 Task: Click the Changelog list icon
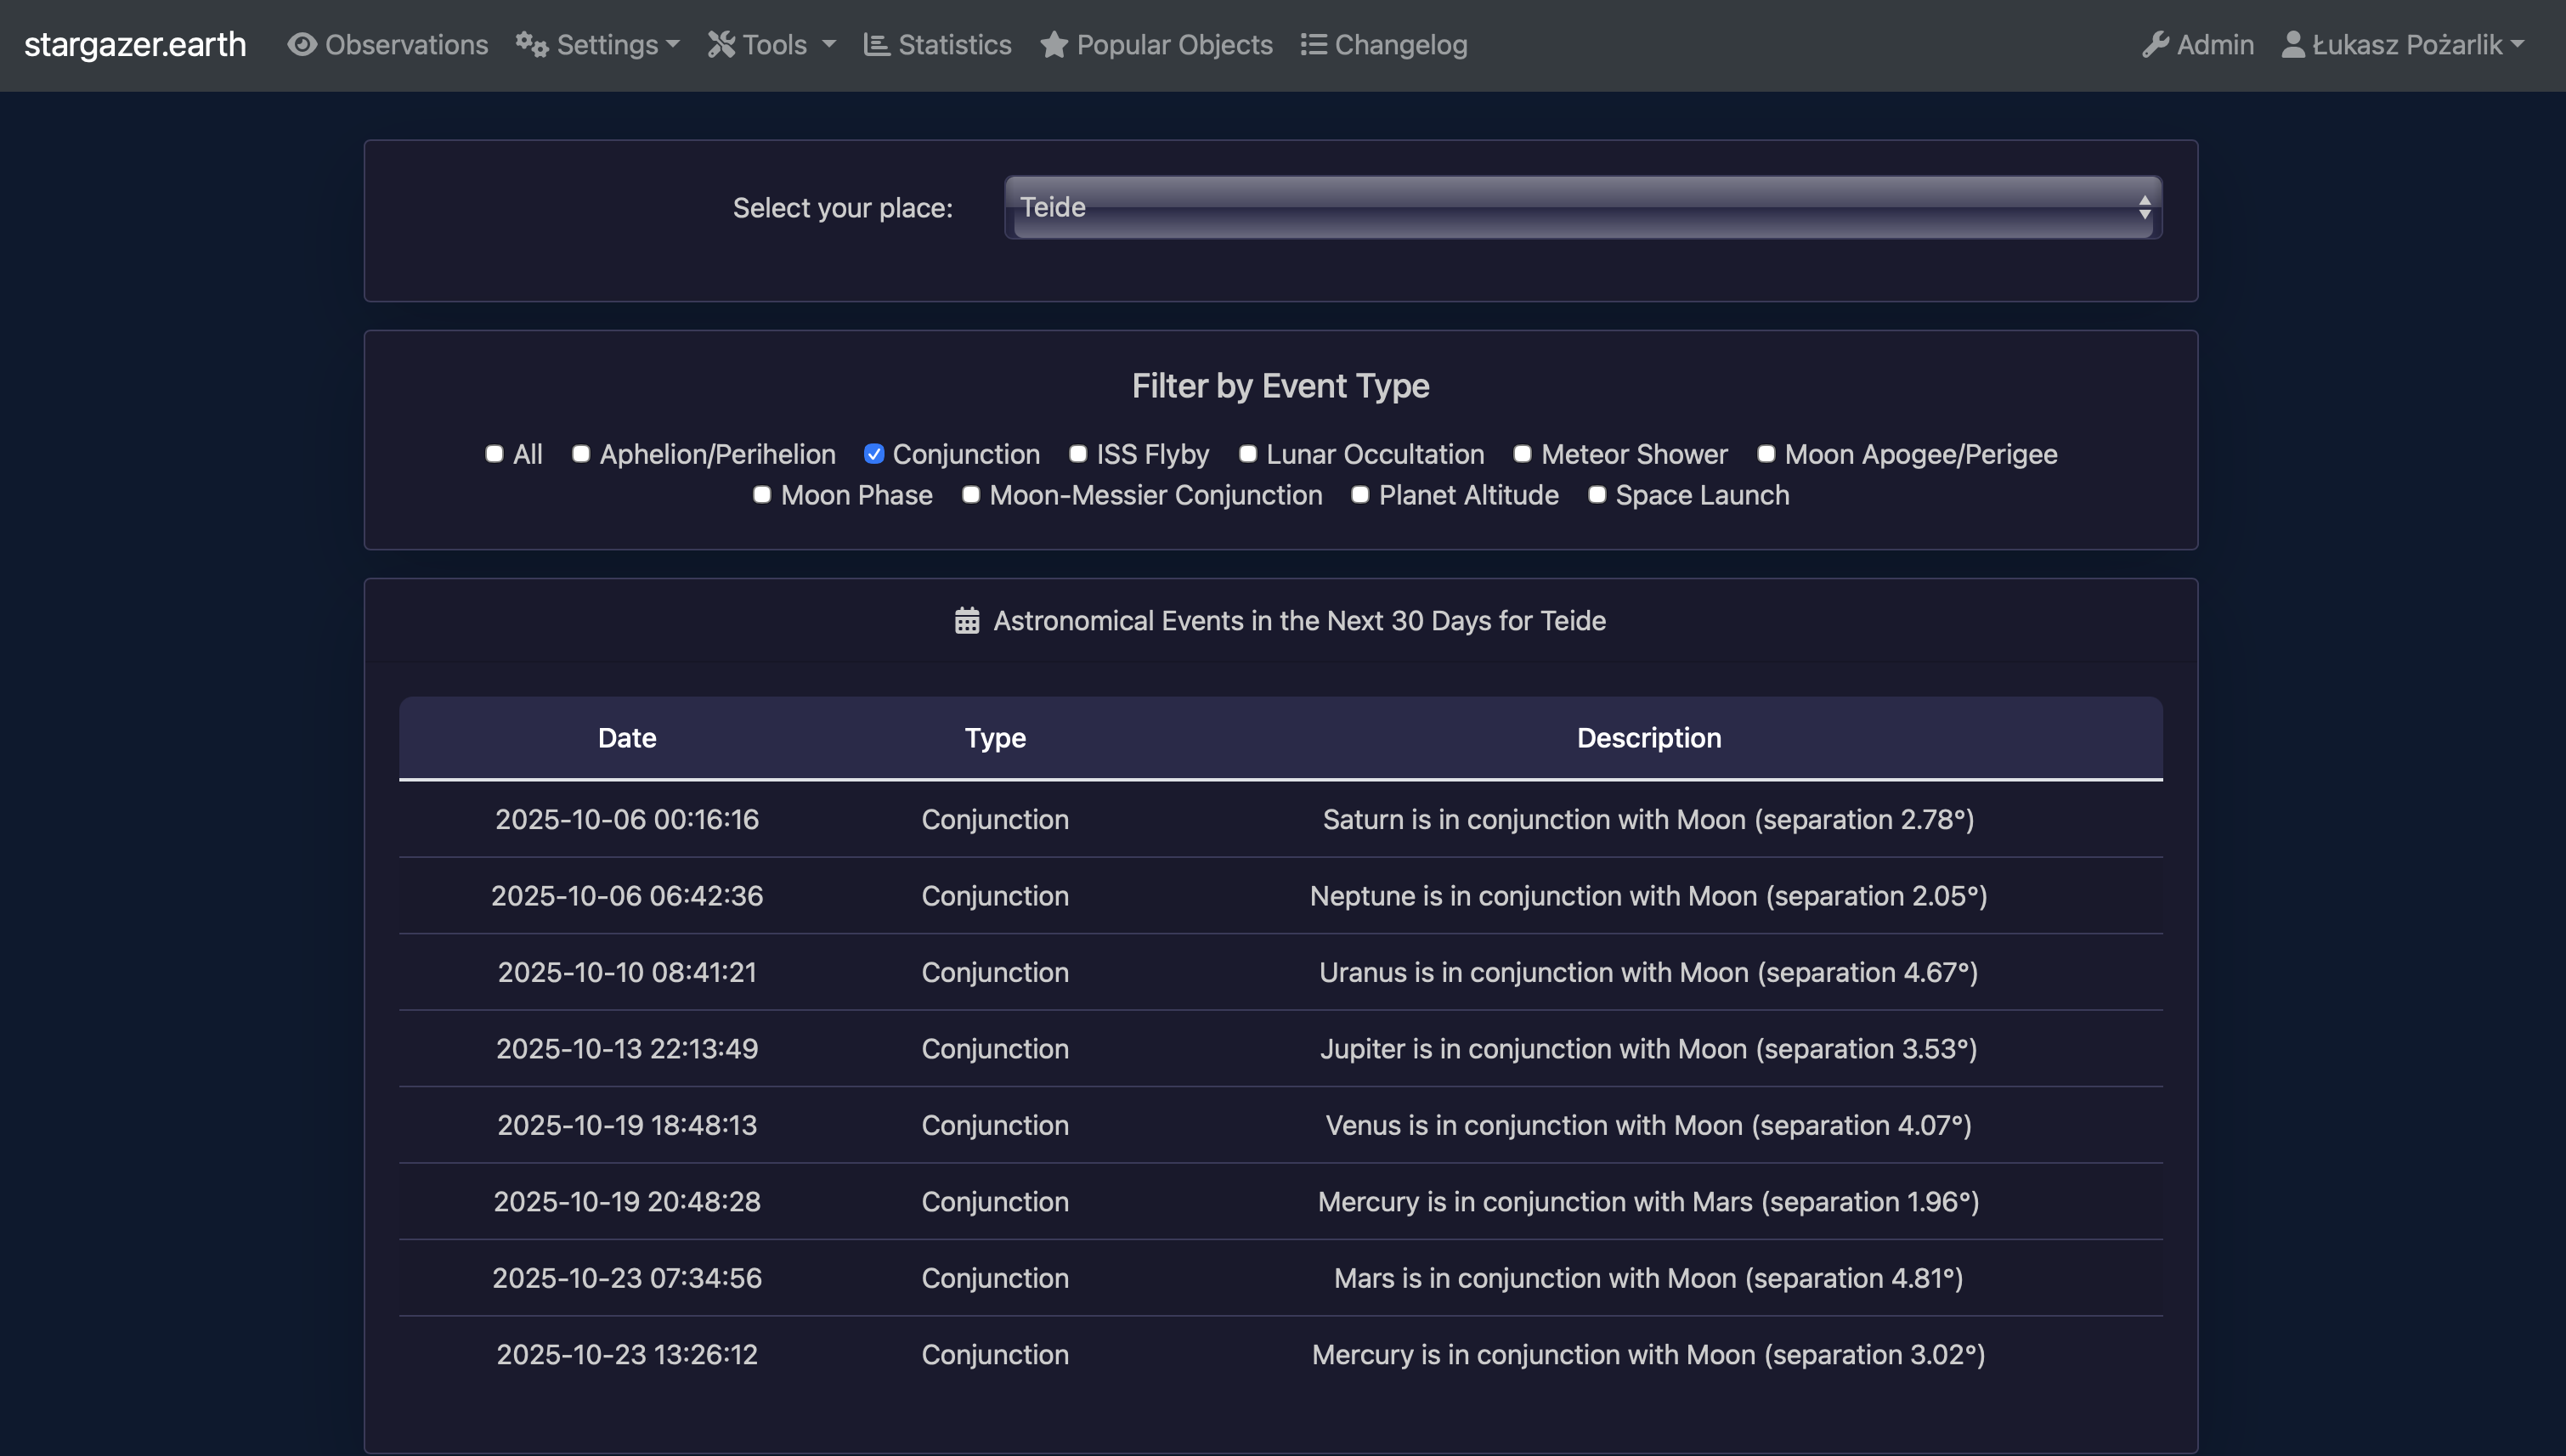pos(1313,45)
